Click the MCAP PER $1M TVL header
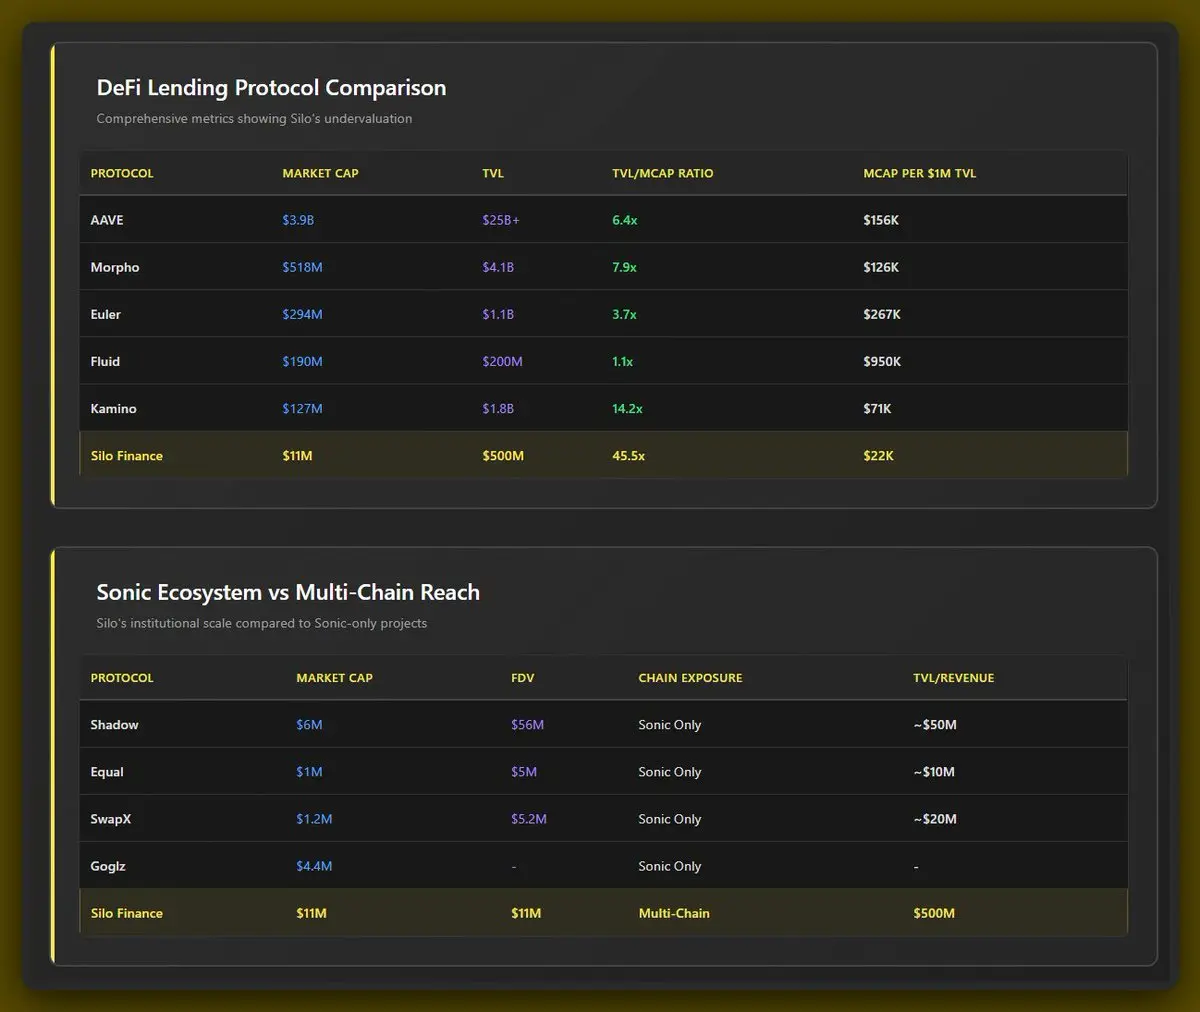Image resolution: width=1200 pixels, height=1012 pixels. [x=920, y=173]
